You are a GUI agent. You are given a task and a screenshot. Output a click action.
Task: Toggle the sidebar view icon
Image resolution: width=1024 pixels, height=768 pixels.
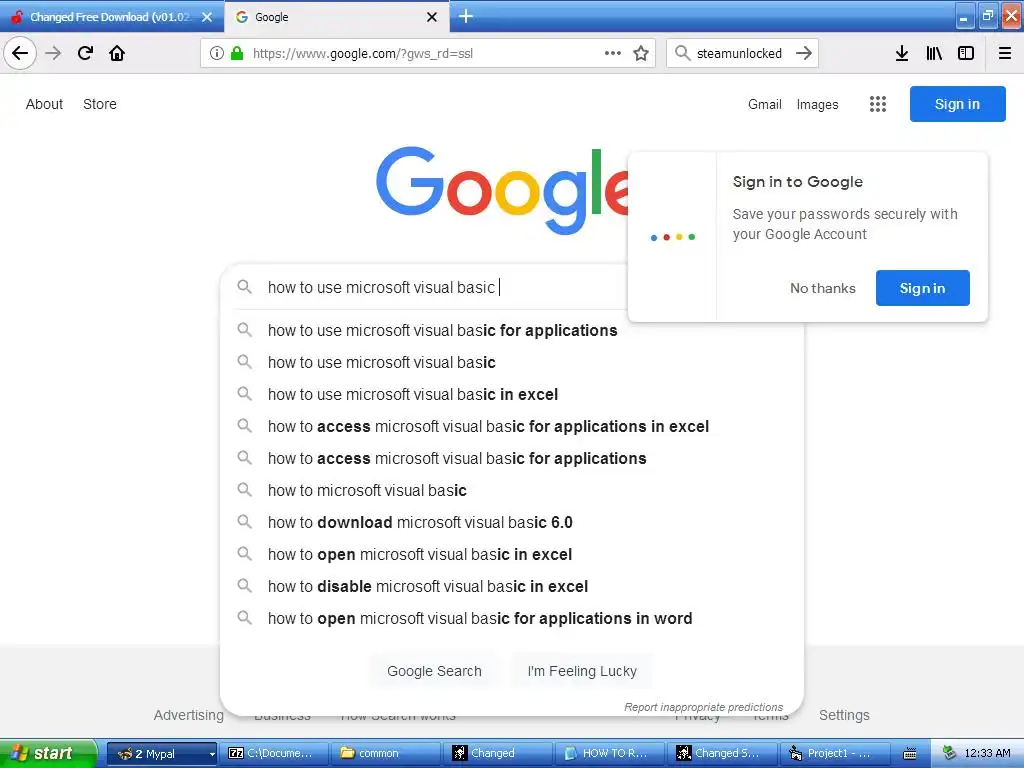coord(966,53)
